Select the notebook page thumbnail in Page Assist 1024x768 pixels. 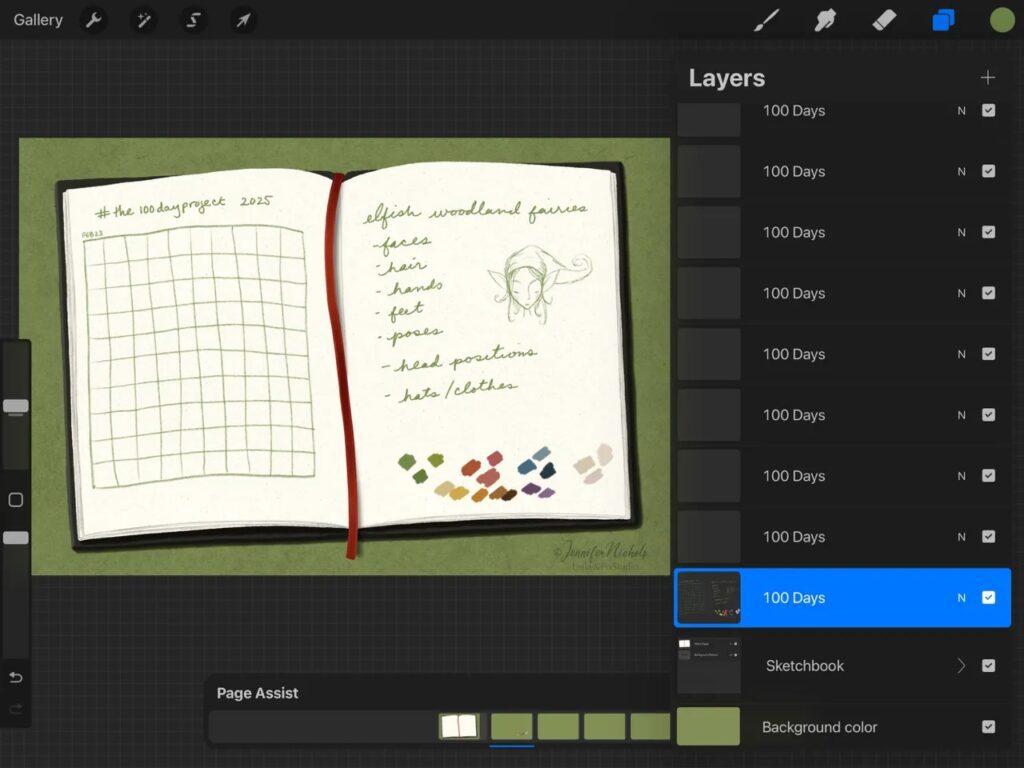[x=459, y=726]
